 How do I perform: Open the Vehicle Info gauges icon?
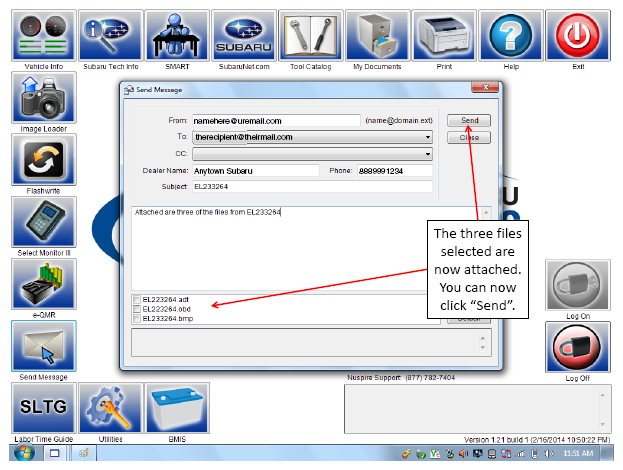coord(44,36)
